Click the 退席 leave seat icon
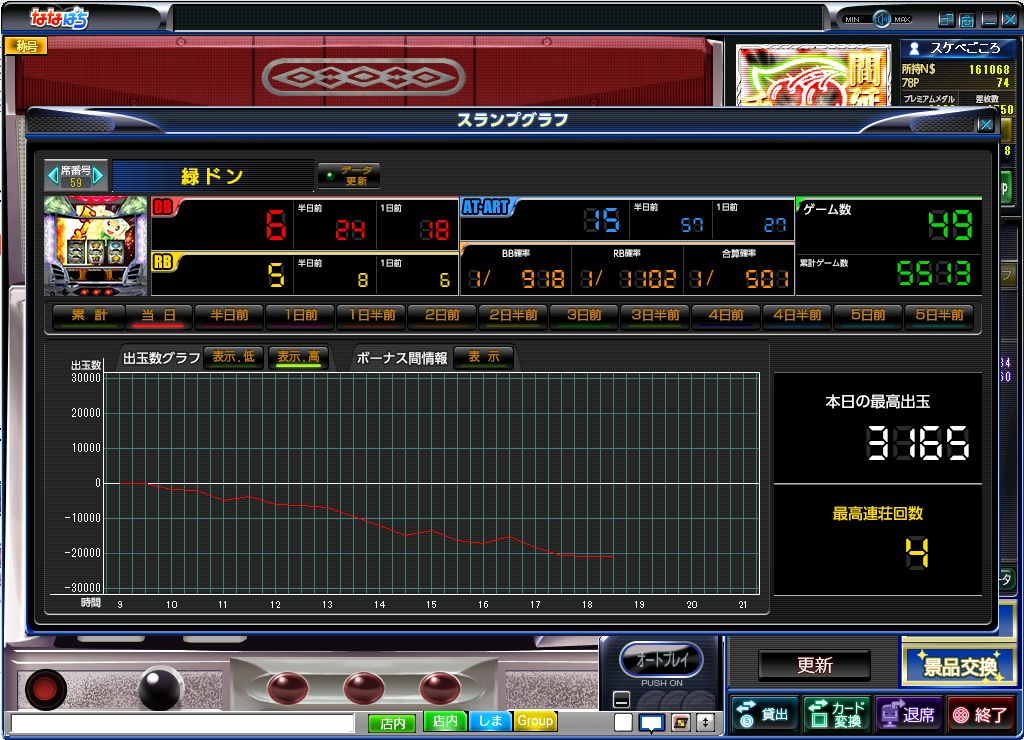Image resolution: width=1024 pixels, height=740 pixels. point(907,714)
